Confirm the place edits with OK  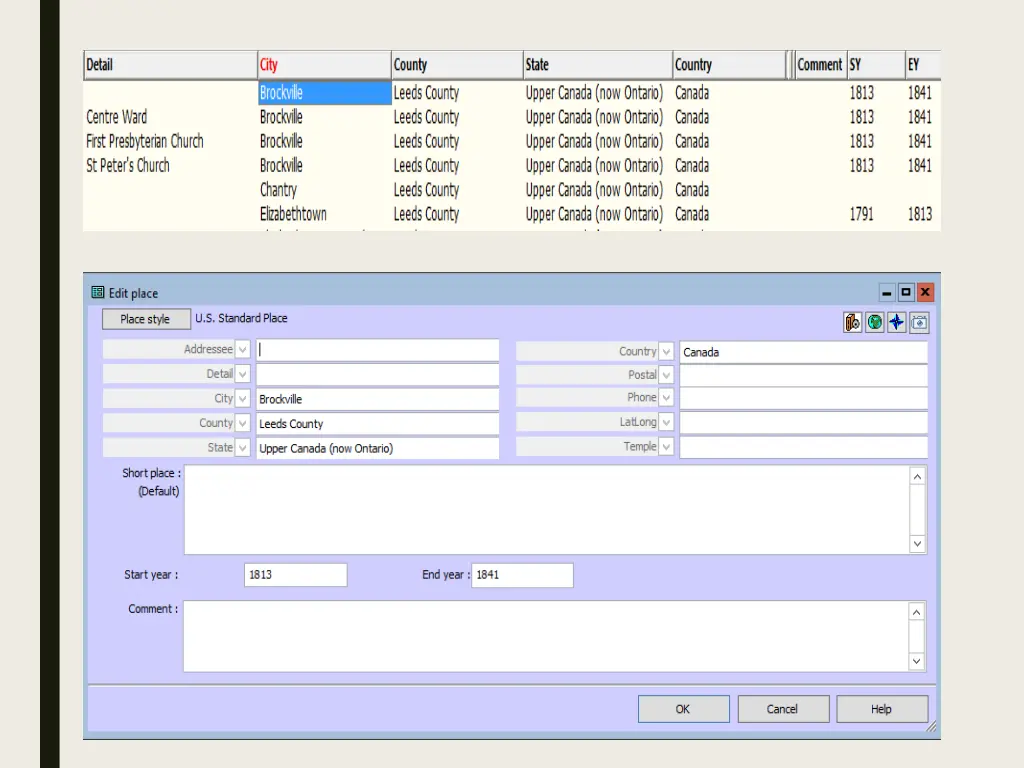click(x=683, y=709)
